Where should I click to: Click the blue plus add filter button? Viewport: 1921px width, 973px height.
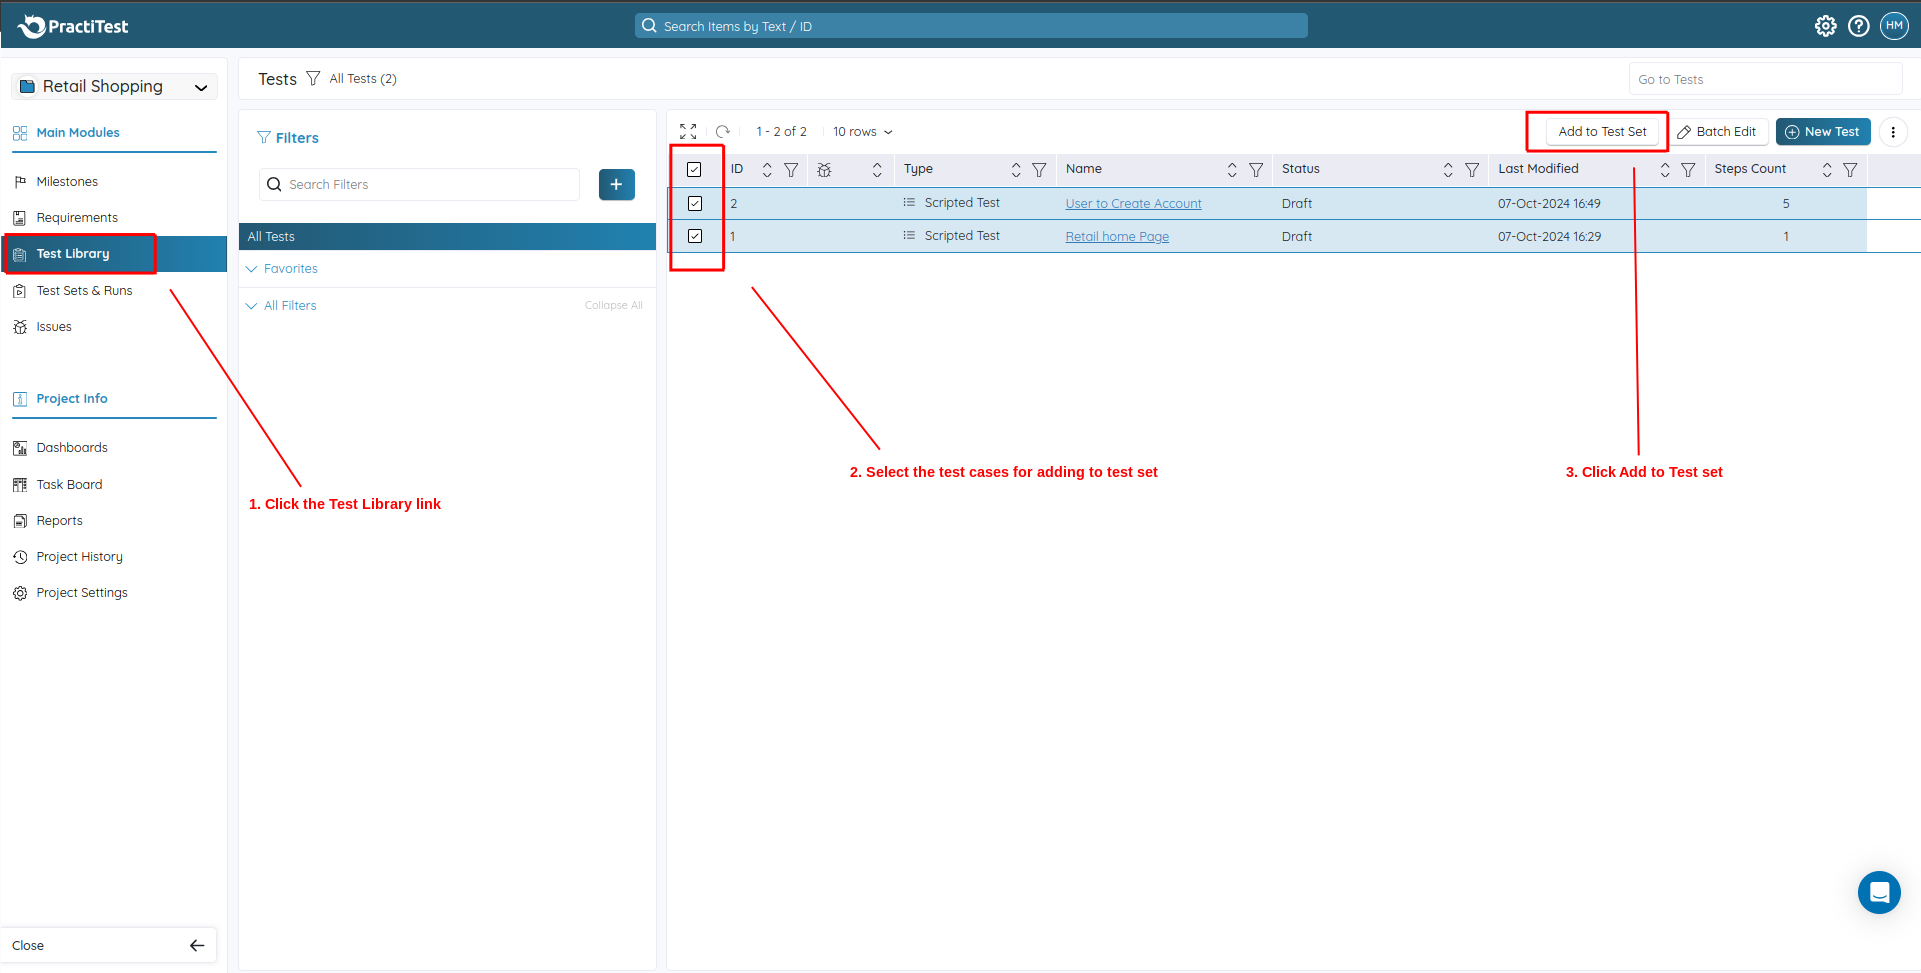pos(616,185)
